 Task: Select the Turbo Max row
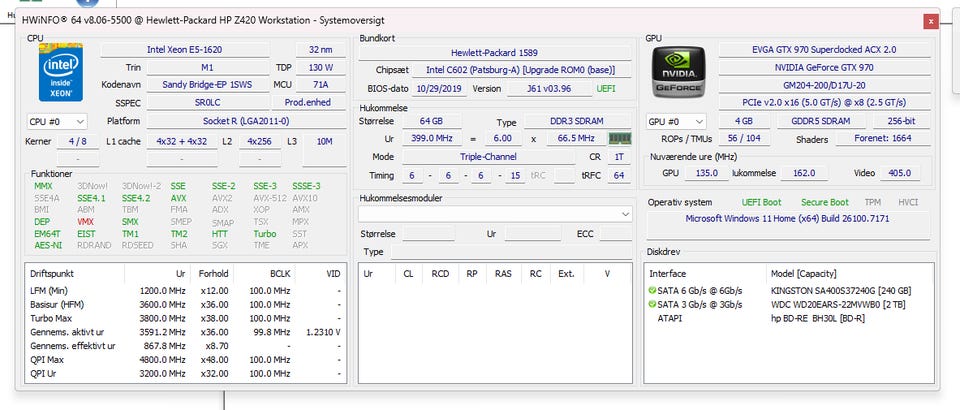click(49, 318)
